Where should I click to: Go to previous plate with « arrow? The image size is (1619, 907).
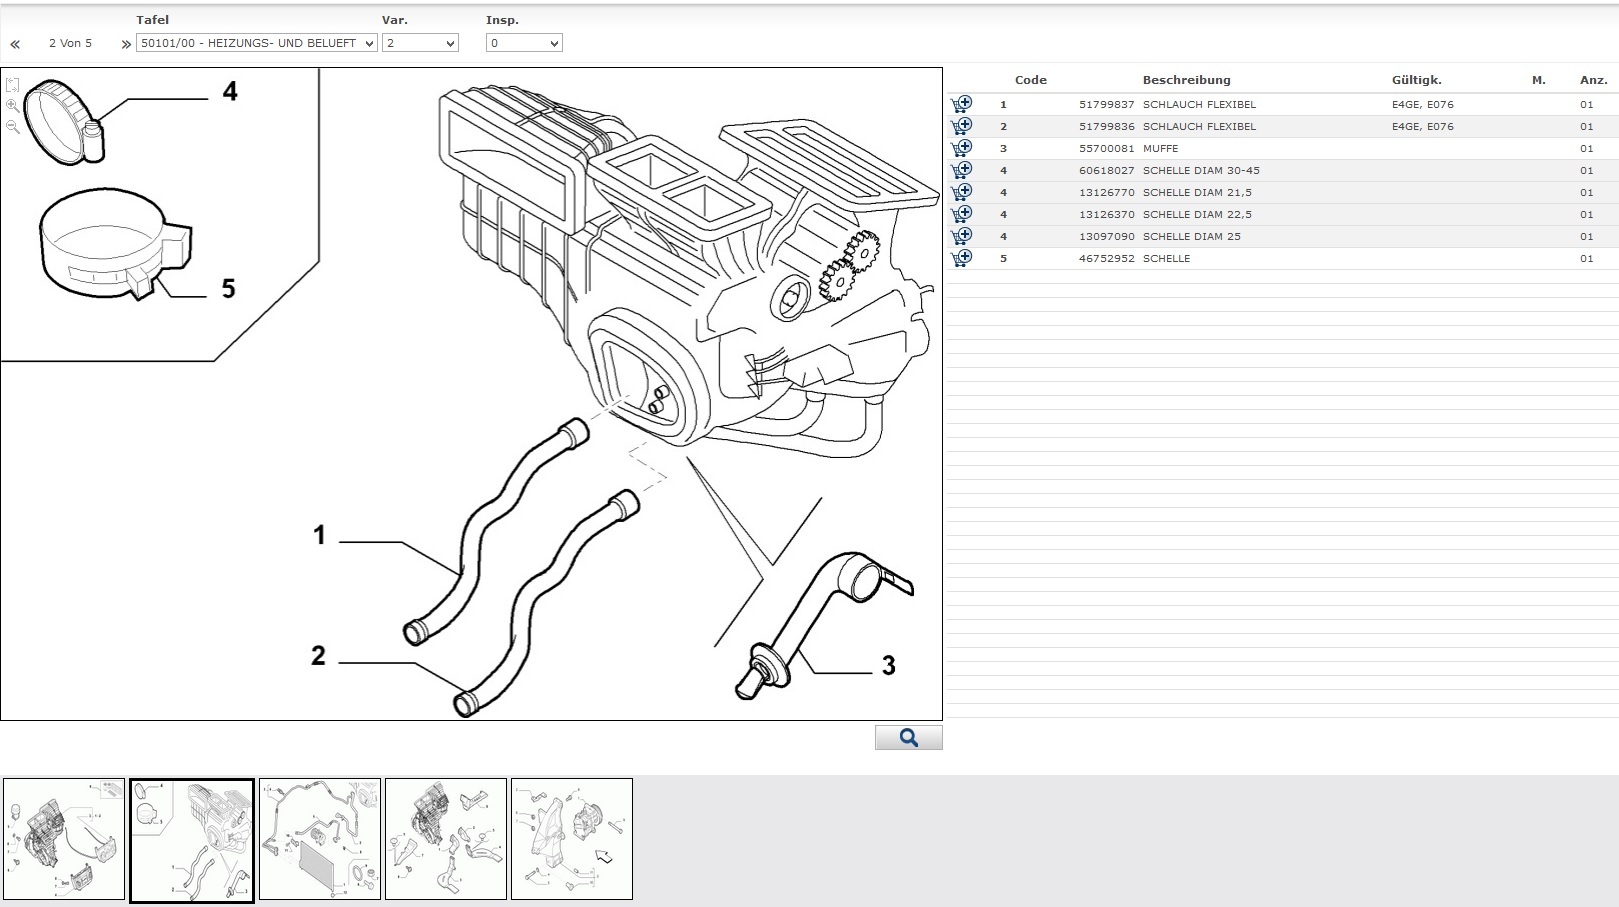coord(15,44)
